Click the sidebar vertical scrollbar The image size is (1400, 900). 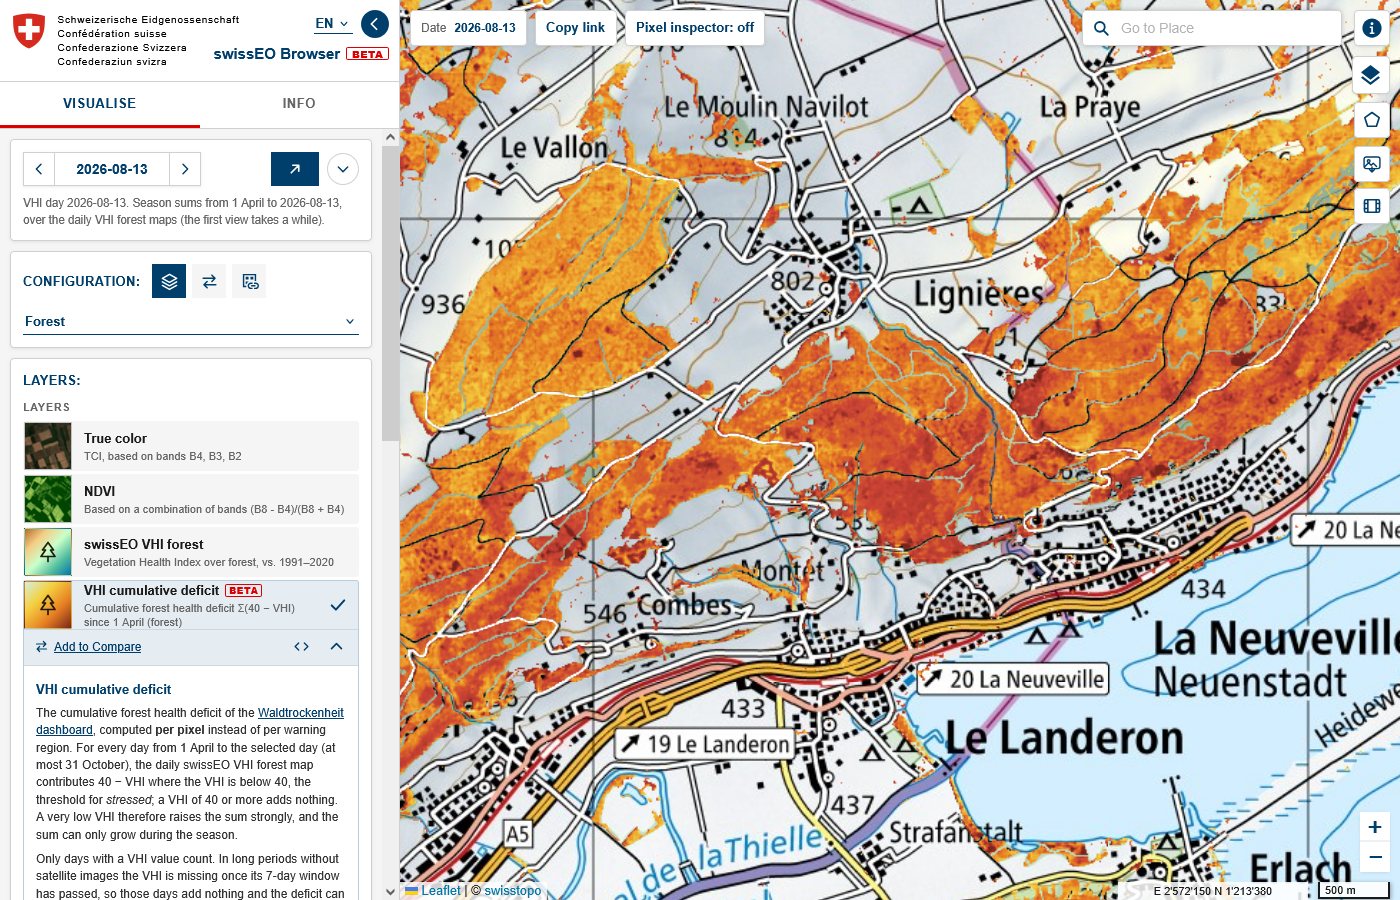(391, 294)
